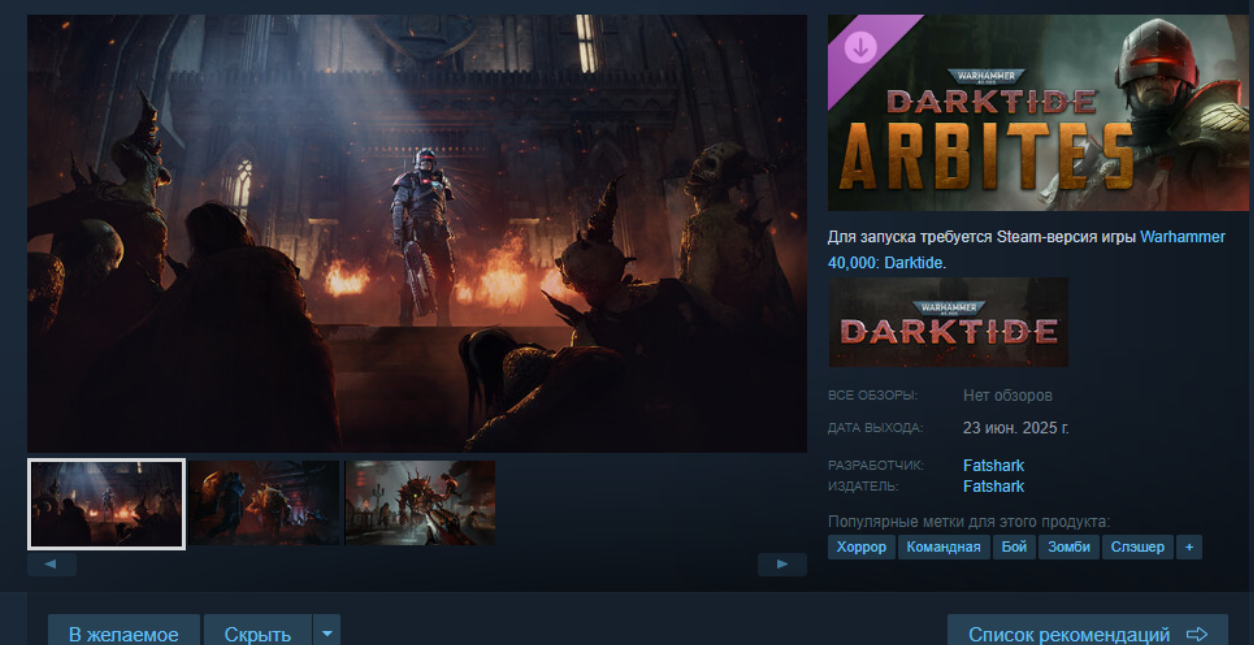Click the left arrow of screenshot strip
This screenshot has height=645, width=1254.
point(52,564)
